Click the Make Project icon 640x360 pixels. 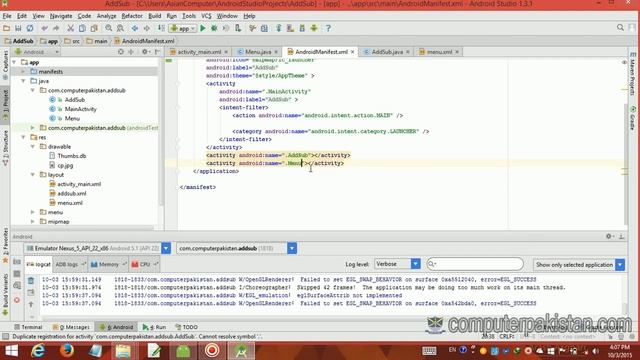tap(161, 28)
